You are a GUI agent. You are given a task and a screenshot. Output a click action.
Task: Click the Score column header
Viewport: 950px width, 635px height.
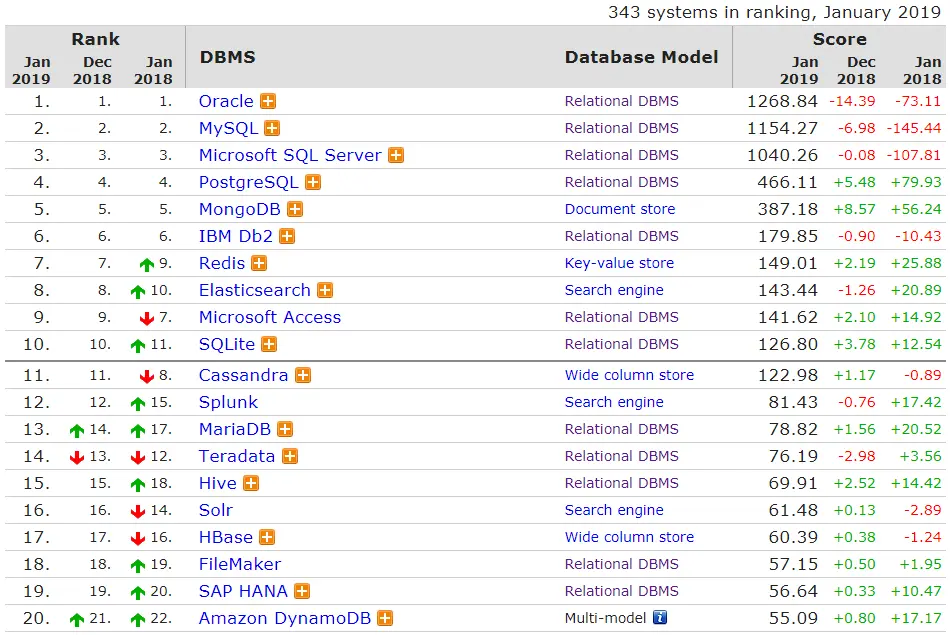click(840, 39)
